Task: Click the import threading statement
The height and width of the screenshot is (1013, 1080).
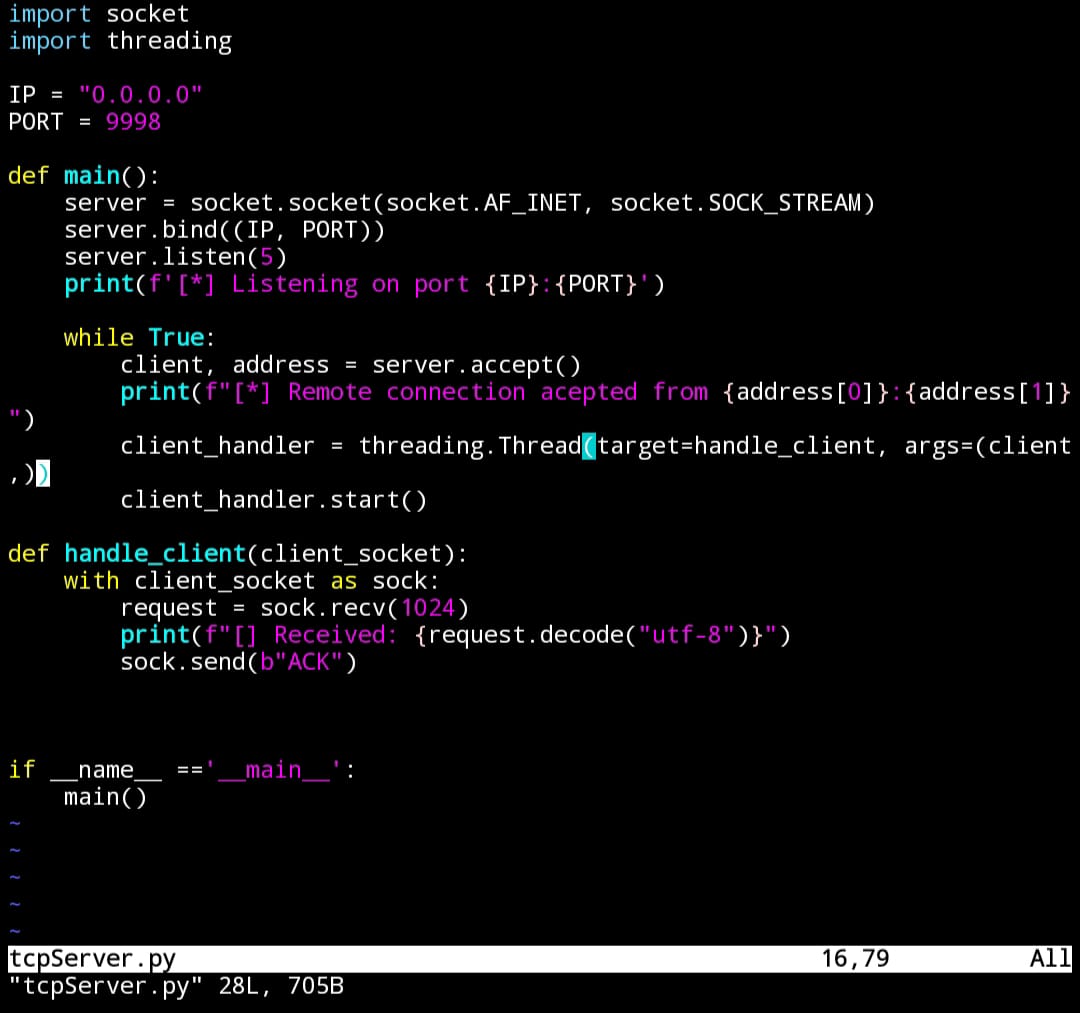Action: (120, 40)
